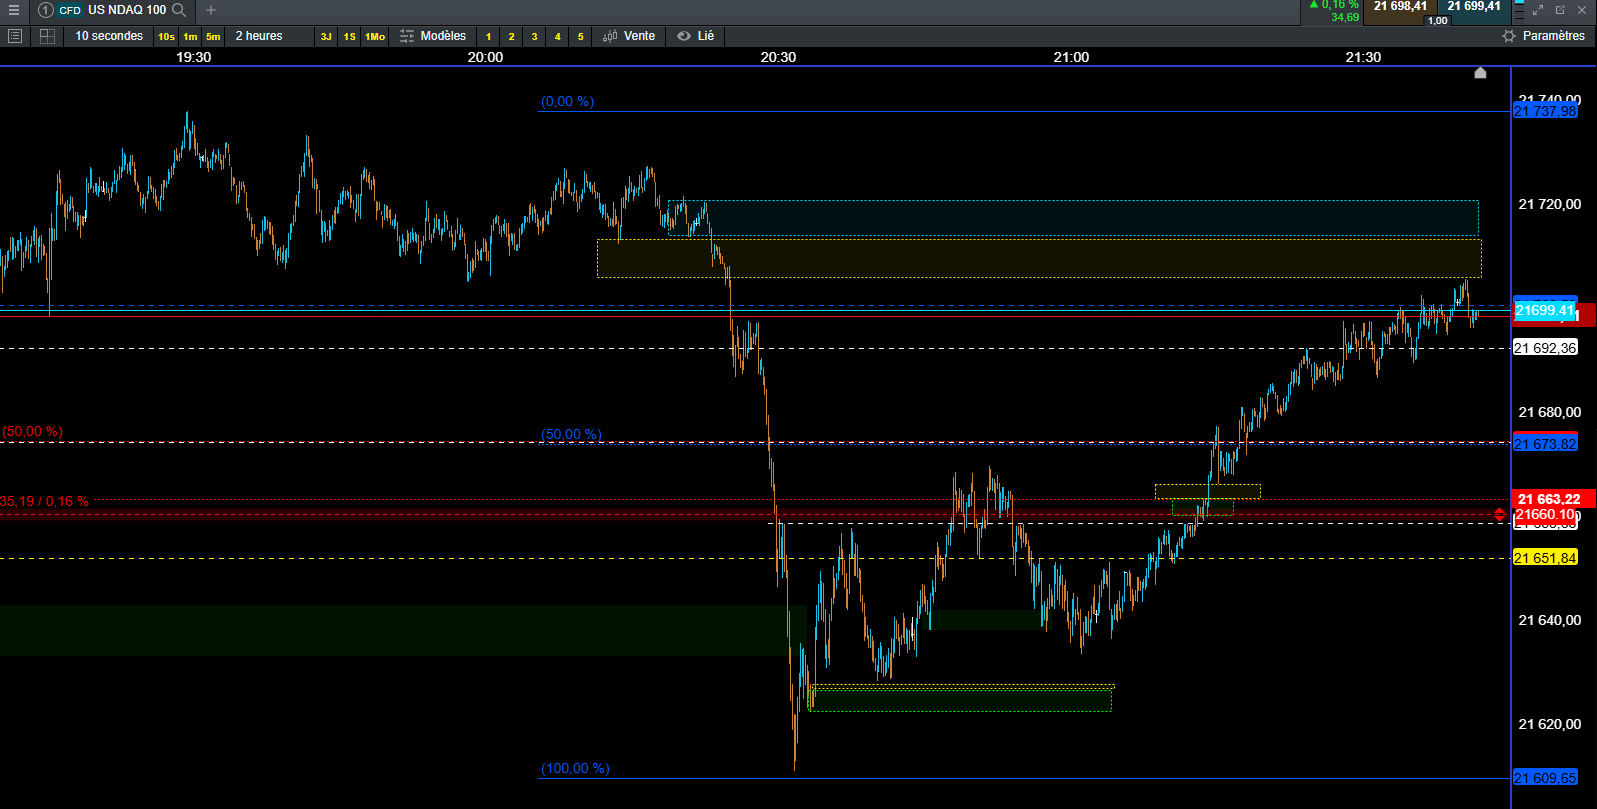Click the 20:30 time axis label
Screen dimensions: 1597x809
pyautogui.click(x=778, y=57)
